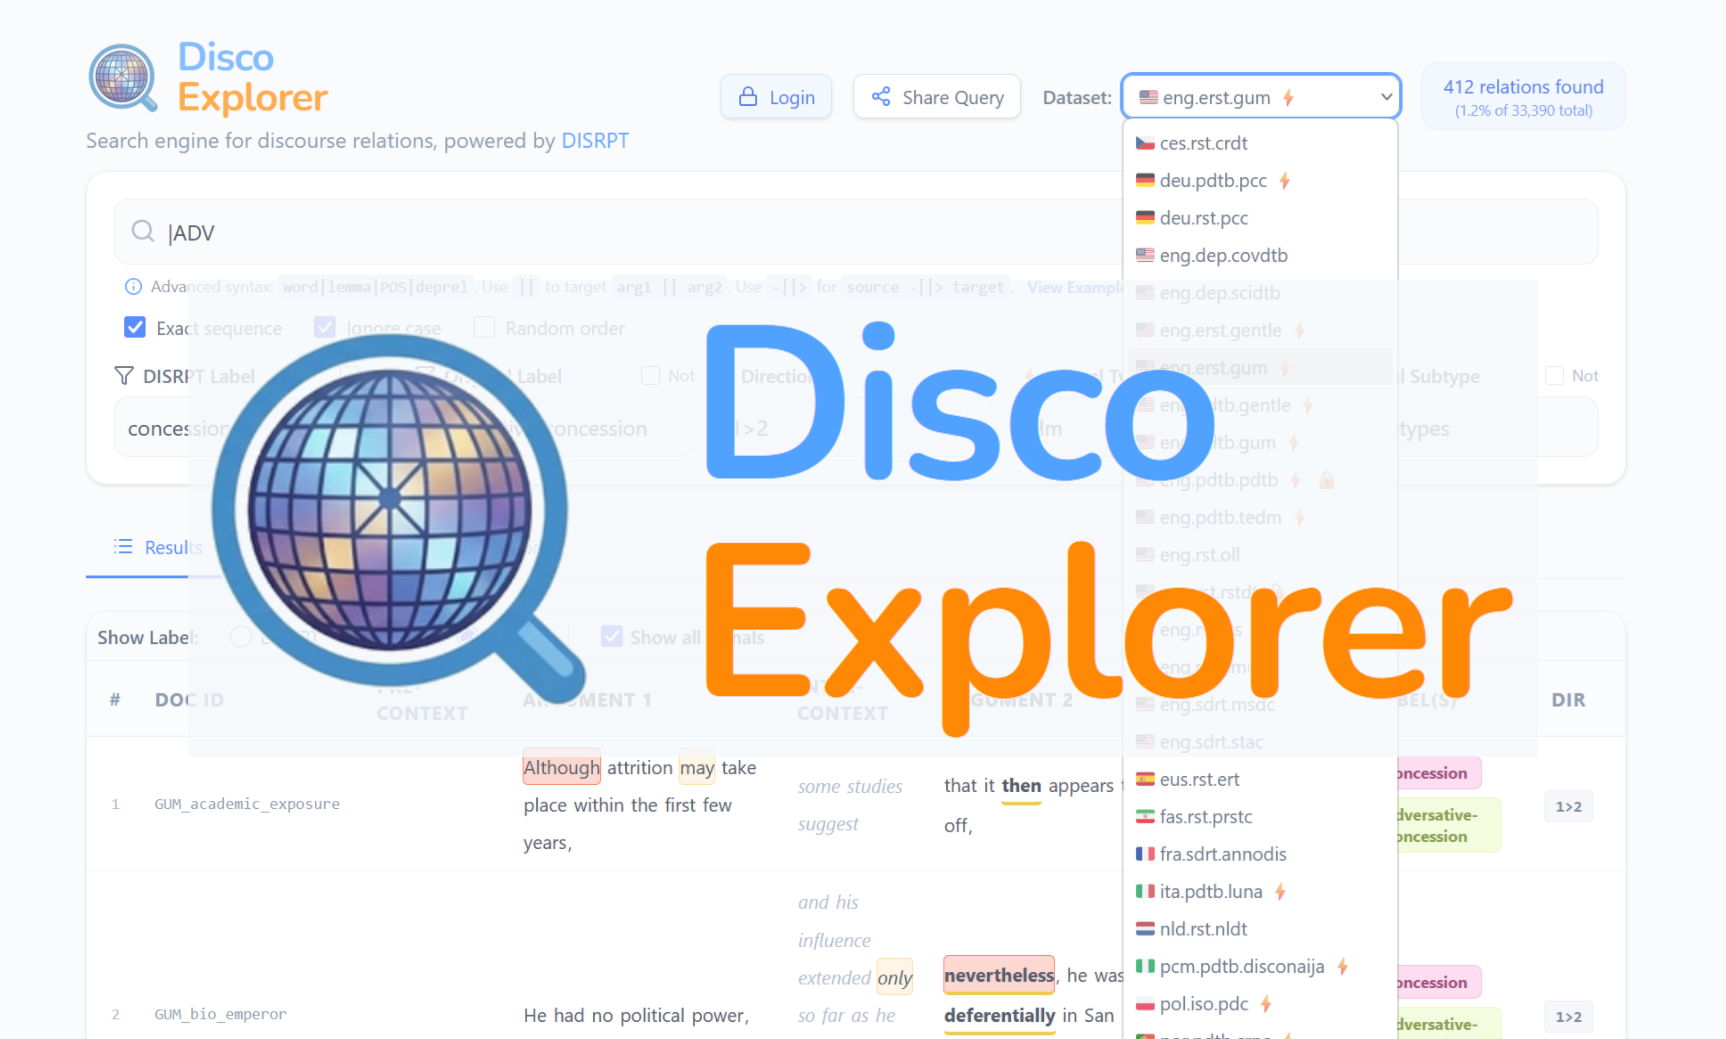
Task: Click the underlined word then in row 1
Action: pos(1022,786)
